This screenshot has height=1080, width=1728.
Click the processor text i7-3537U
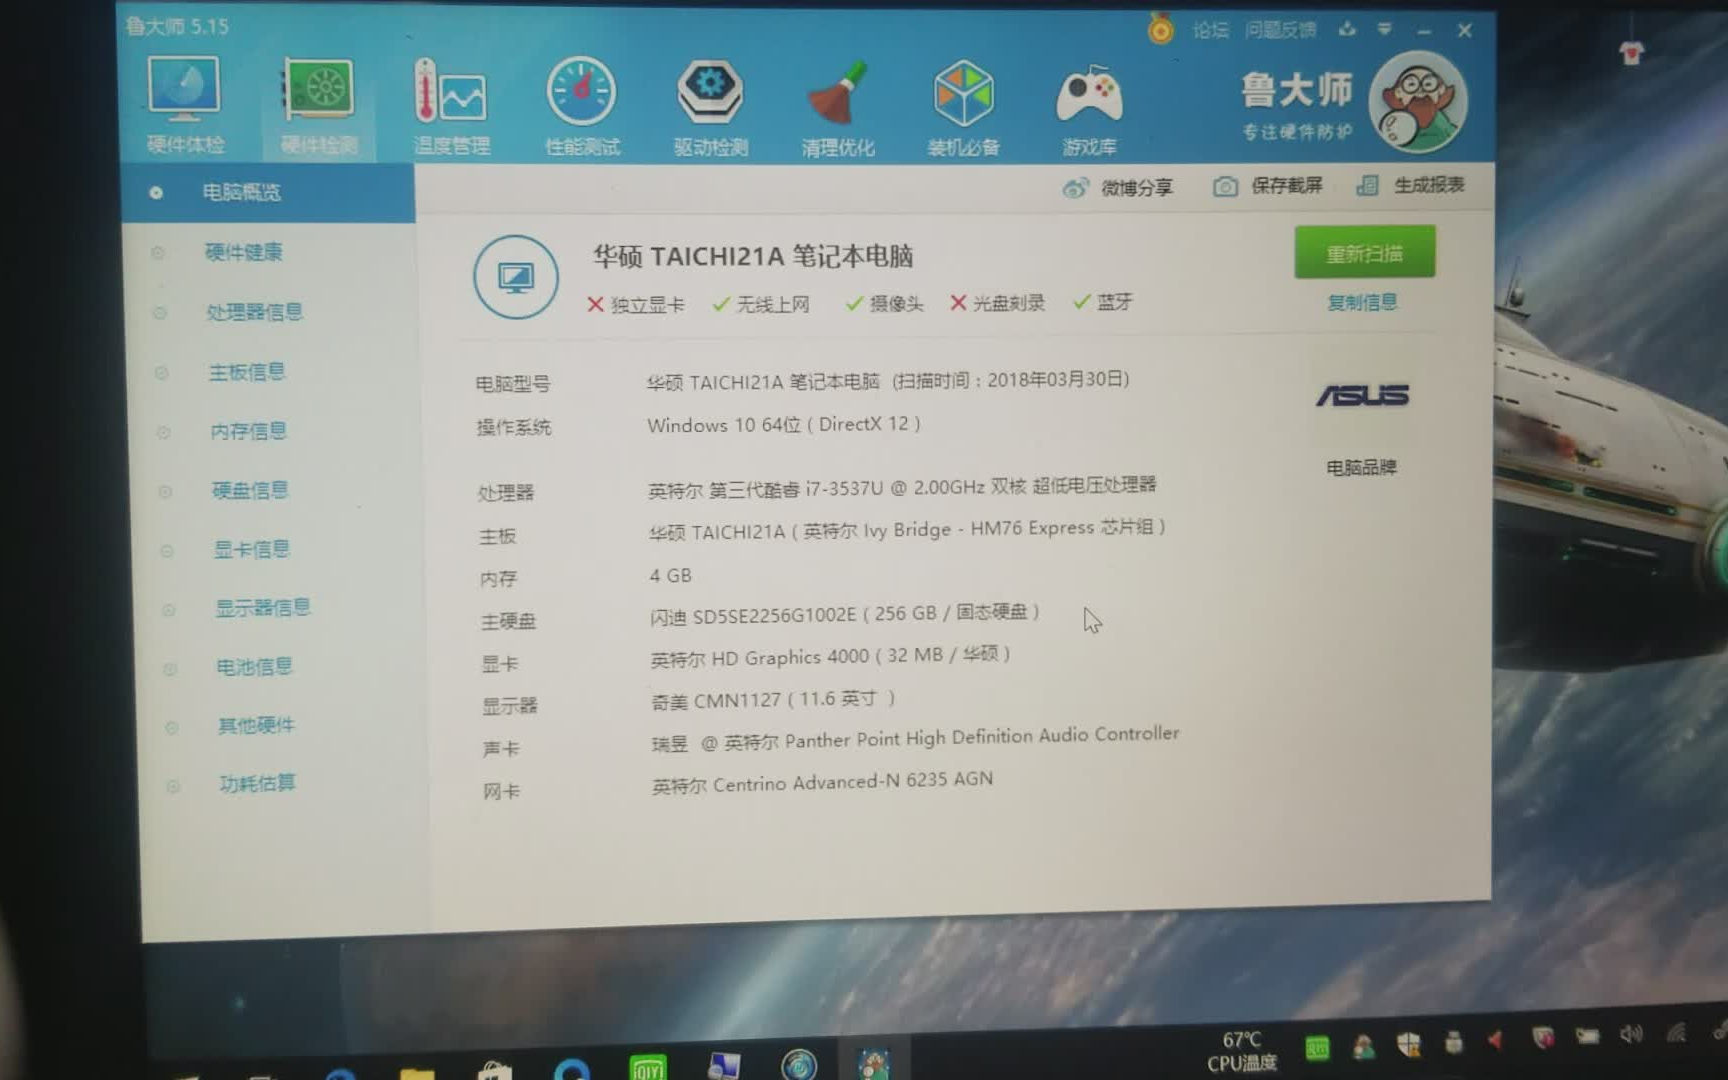click(x=902, y=487)
